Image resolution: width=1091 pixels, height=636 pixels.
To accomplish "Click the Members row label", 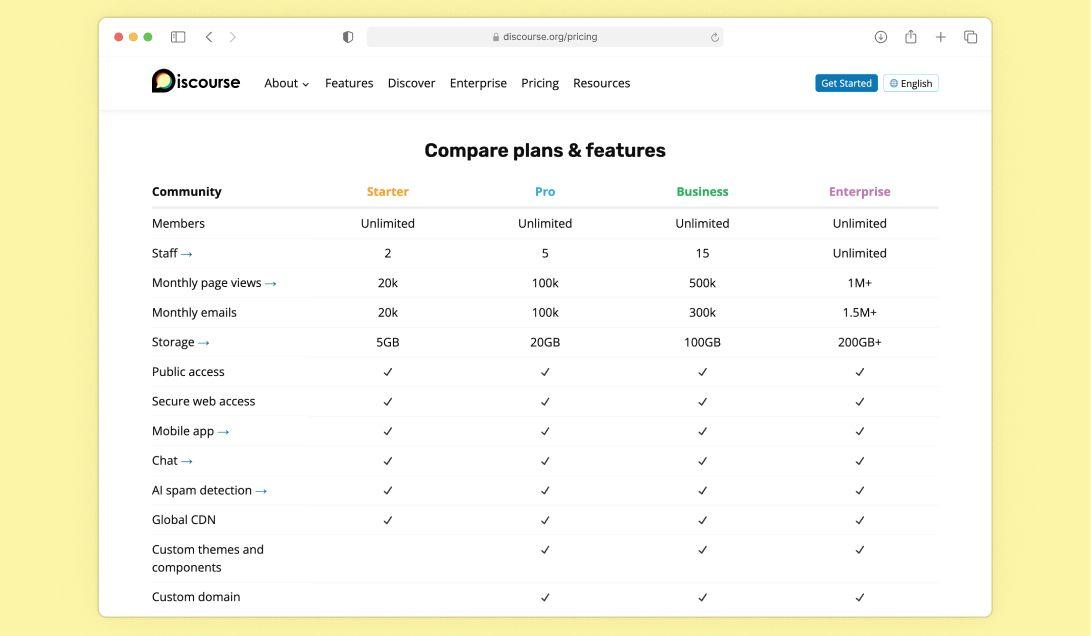I will [178, 223].
